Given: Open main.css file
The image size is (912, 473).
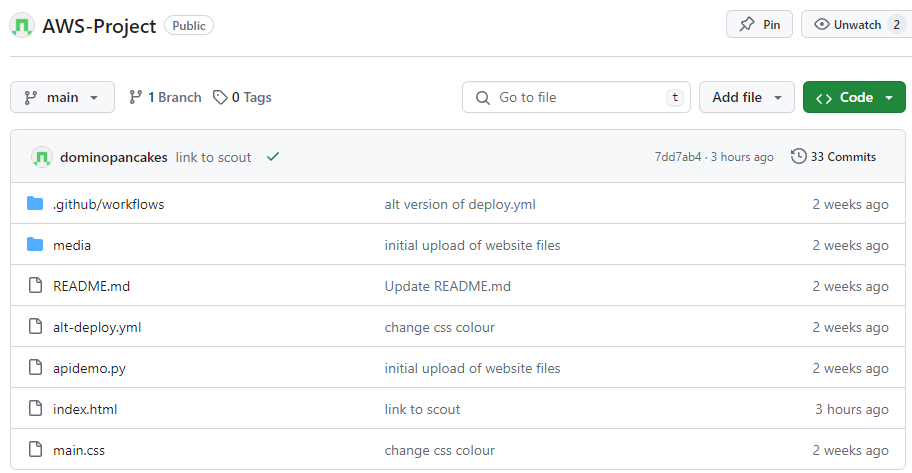Looking at the screenshot, I should pyautogui.click(x=79, y=450).
